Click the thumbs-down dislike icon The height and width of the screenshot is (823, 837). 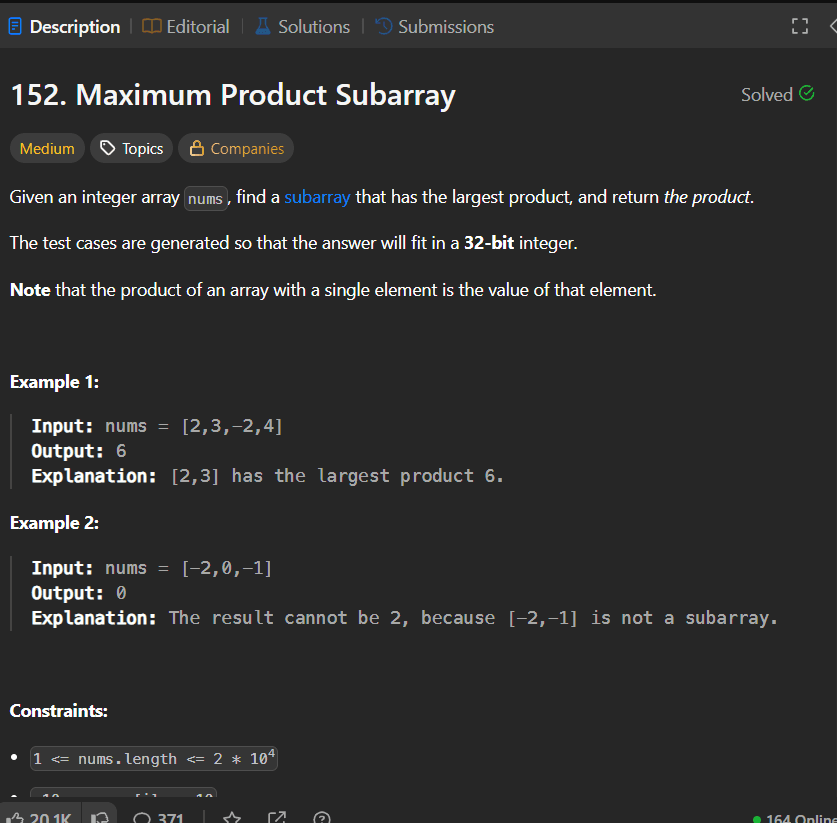pyautogui.click(x=100, y=815)
